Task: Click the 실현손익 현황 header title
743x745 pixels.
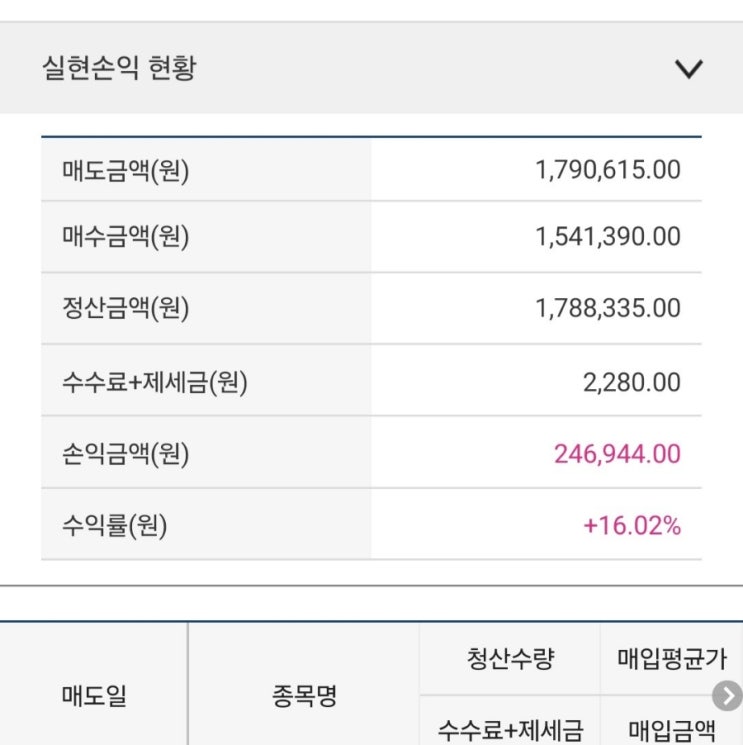Action: 119,69
